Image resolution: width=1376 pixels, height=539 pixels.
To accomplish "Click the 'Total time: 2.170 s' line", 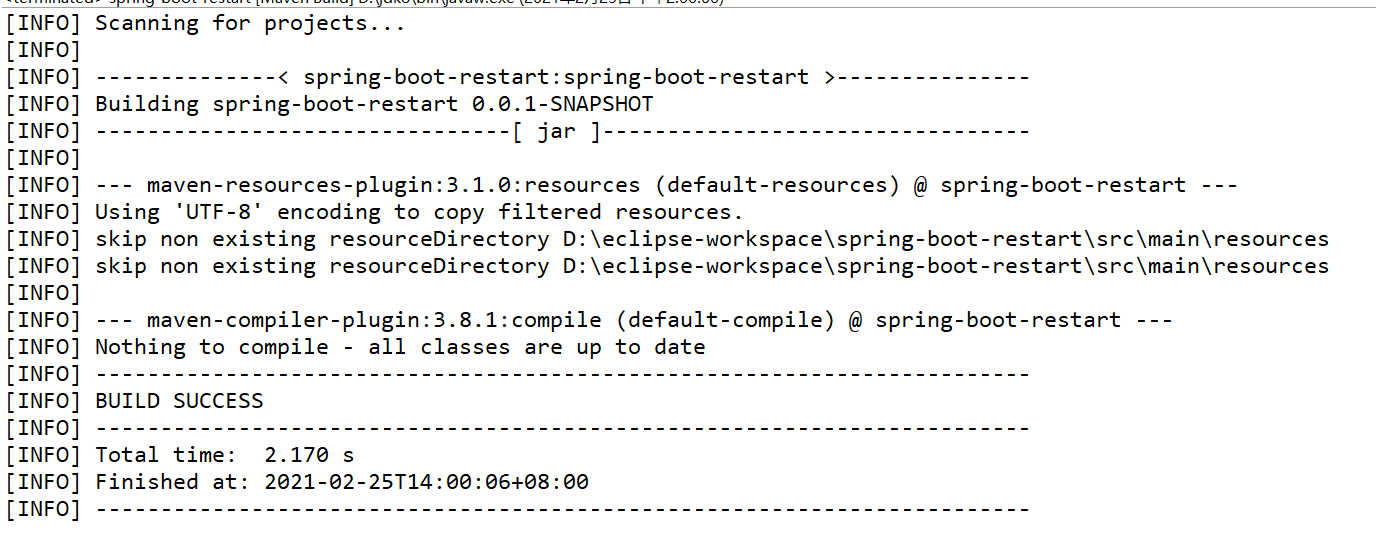I will pyautogui.click(x=224, y=455).
